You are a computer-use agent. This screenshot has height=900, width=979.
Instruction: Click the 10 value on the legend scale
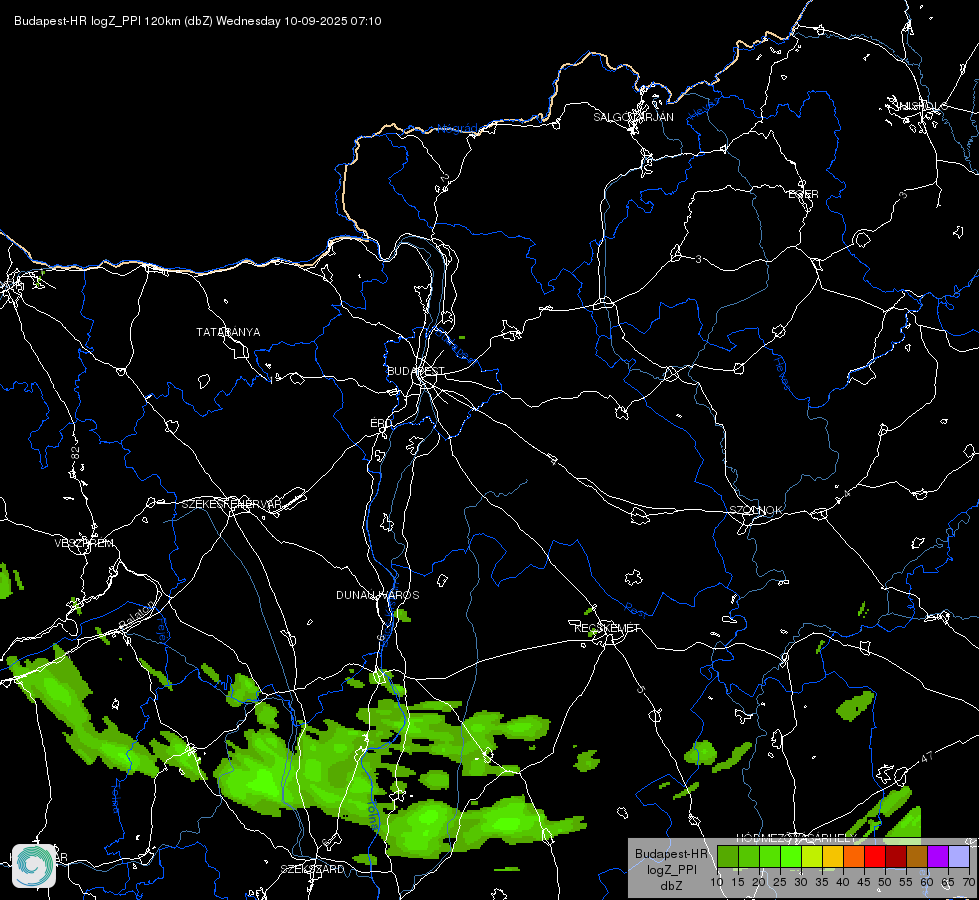point(717,882)
